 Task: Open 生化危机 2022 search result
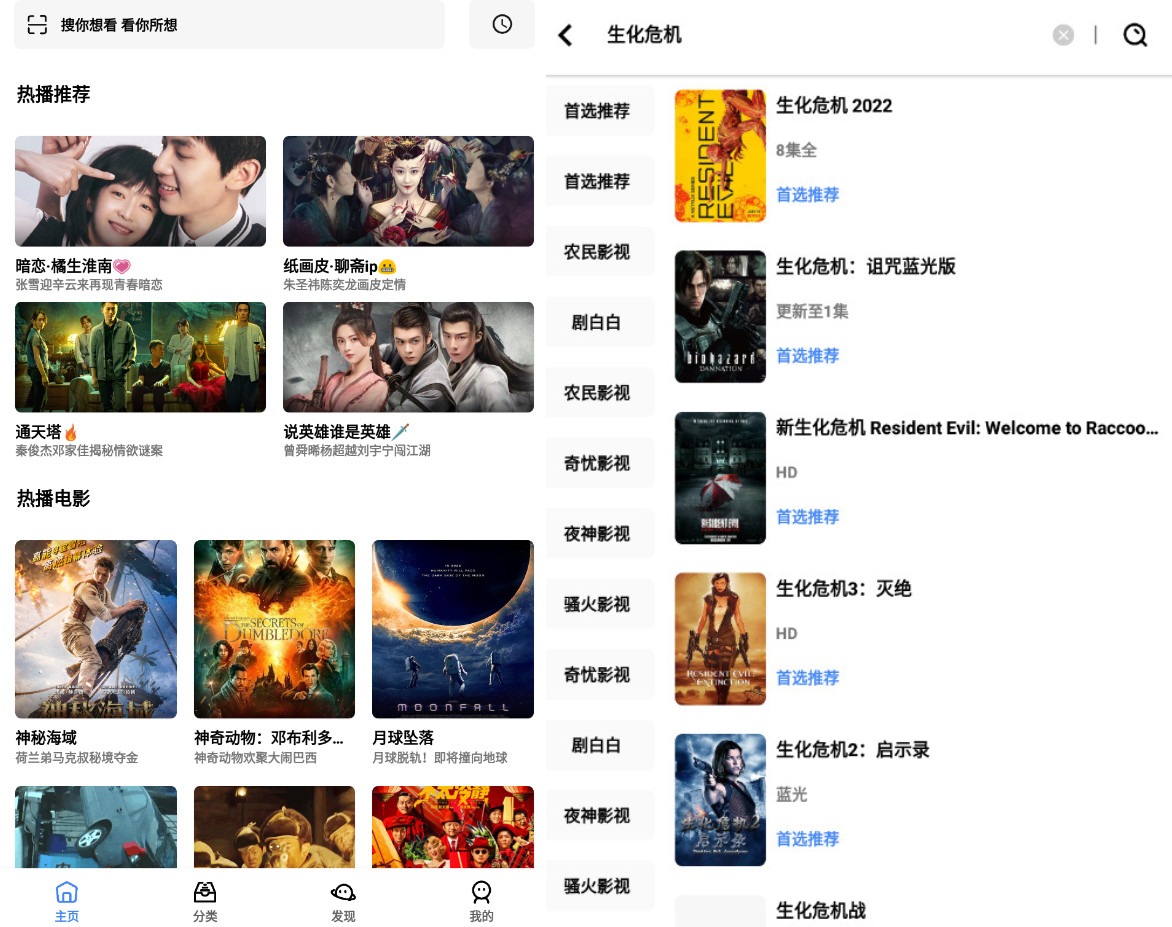click(x=834, y=106)
